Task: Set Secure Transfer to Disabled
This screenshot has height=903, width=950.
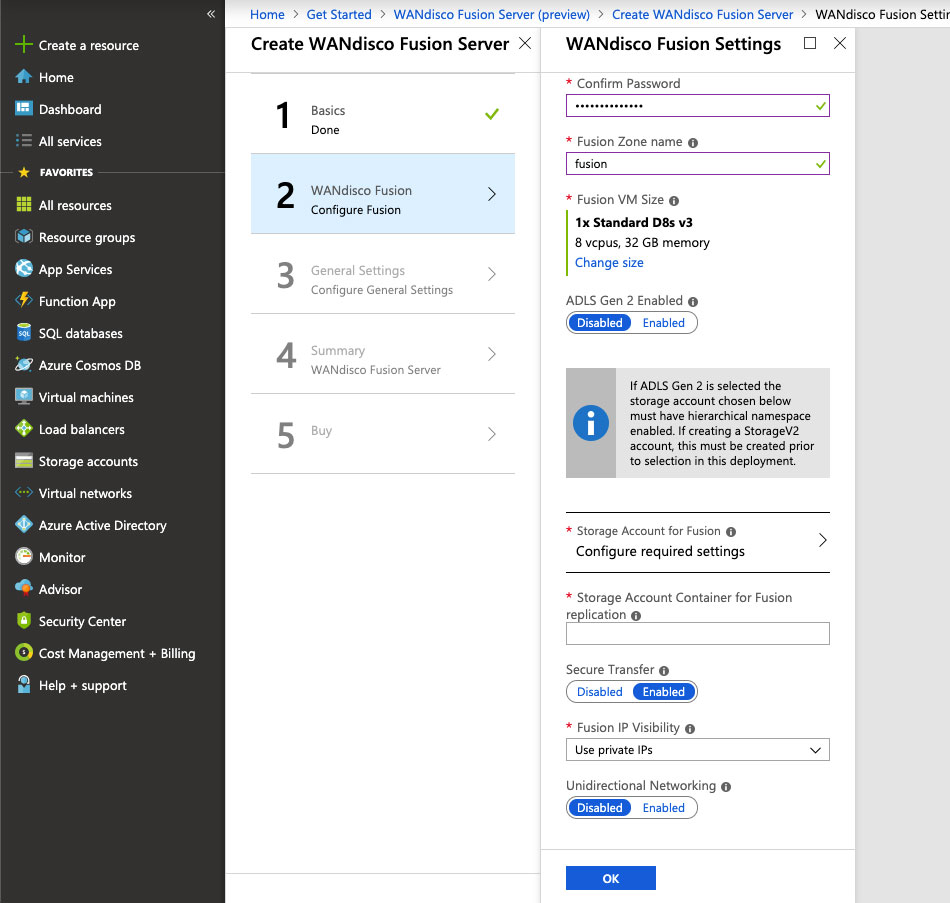Action: [599, 692]
